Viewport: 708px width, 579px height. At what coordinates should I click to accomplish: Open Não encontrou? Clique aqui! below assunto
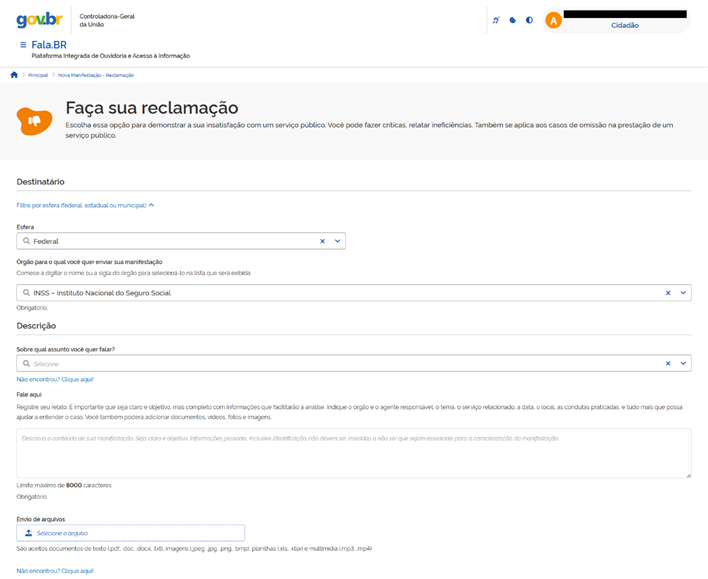coord(55,380)
